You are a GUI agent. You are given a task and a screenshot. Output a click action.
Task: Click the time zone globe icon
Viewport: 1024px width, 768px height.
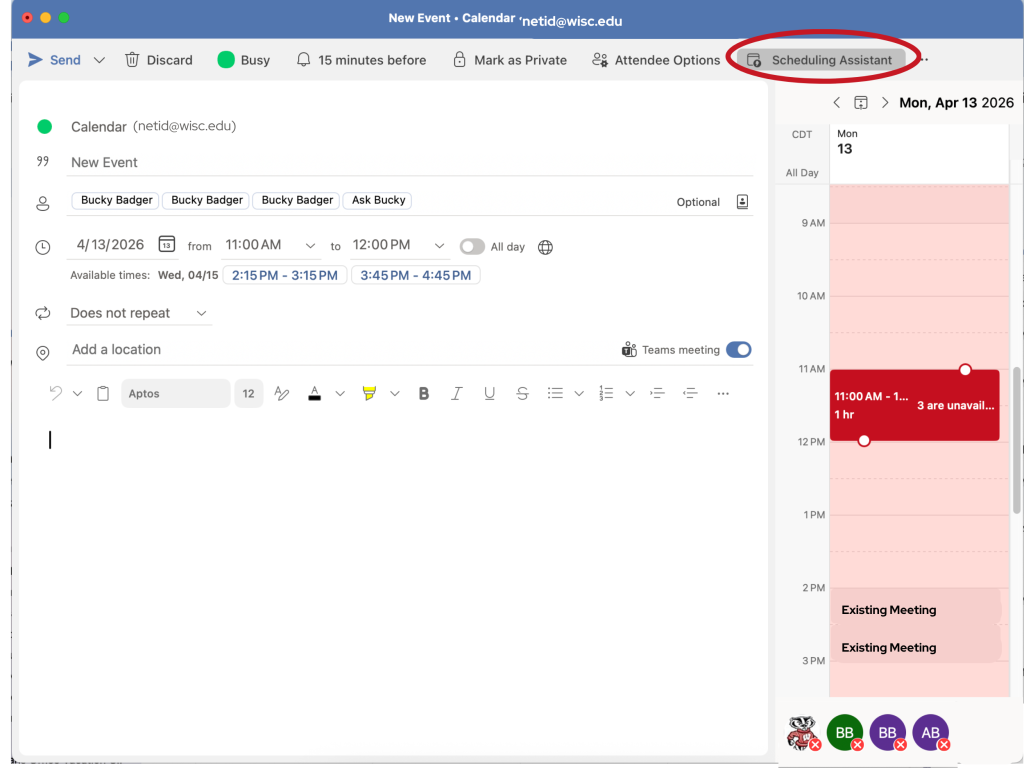coord(545,247)
